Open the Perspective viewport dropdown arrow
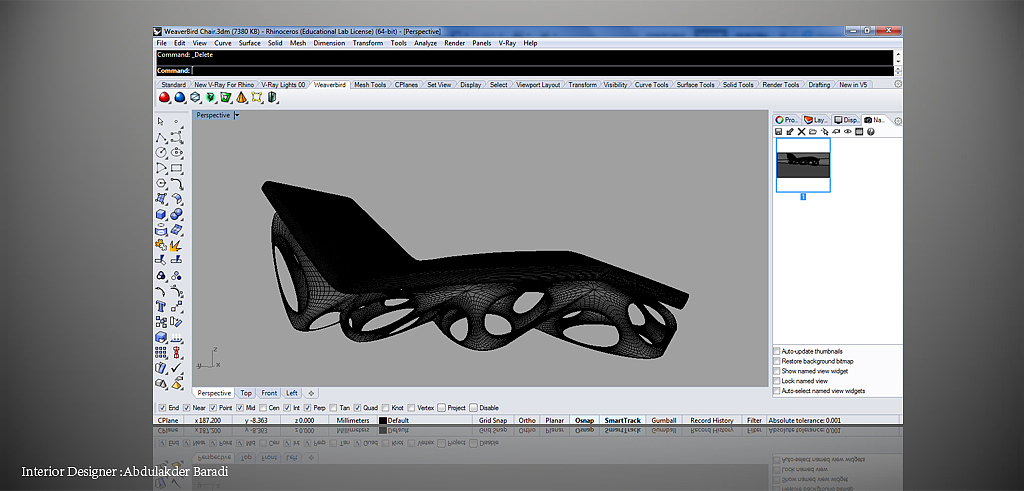1024x491 pixels. (237, 115)
